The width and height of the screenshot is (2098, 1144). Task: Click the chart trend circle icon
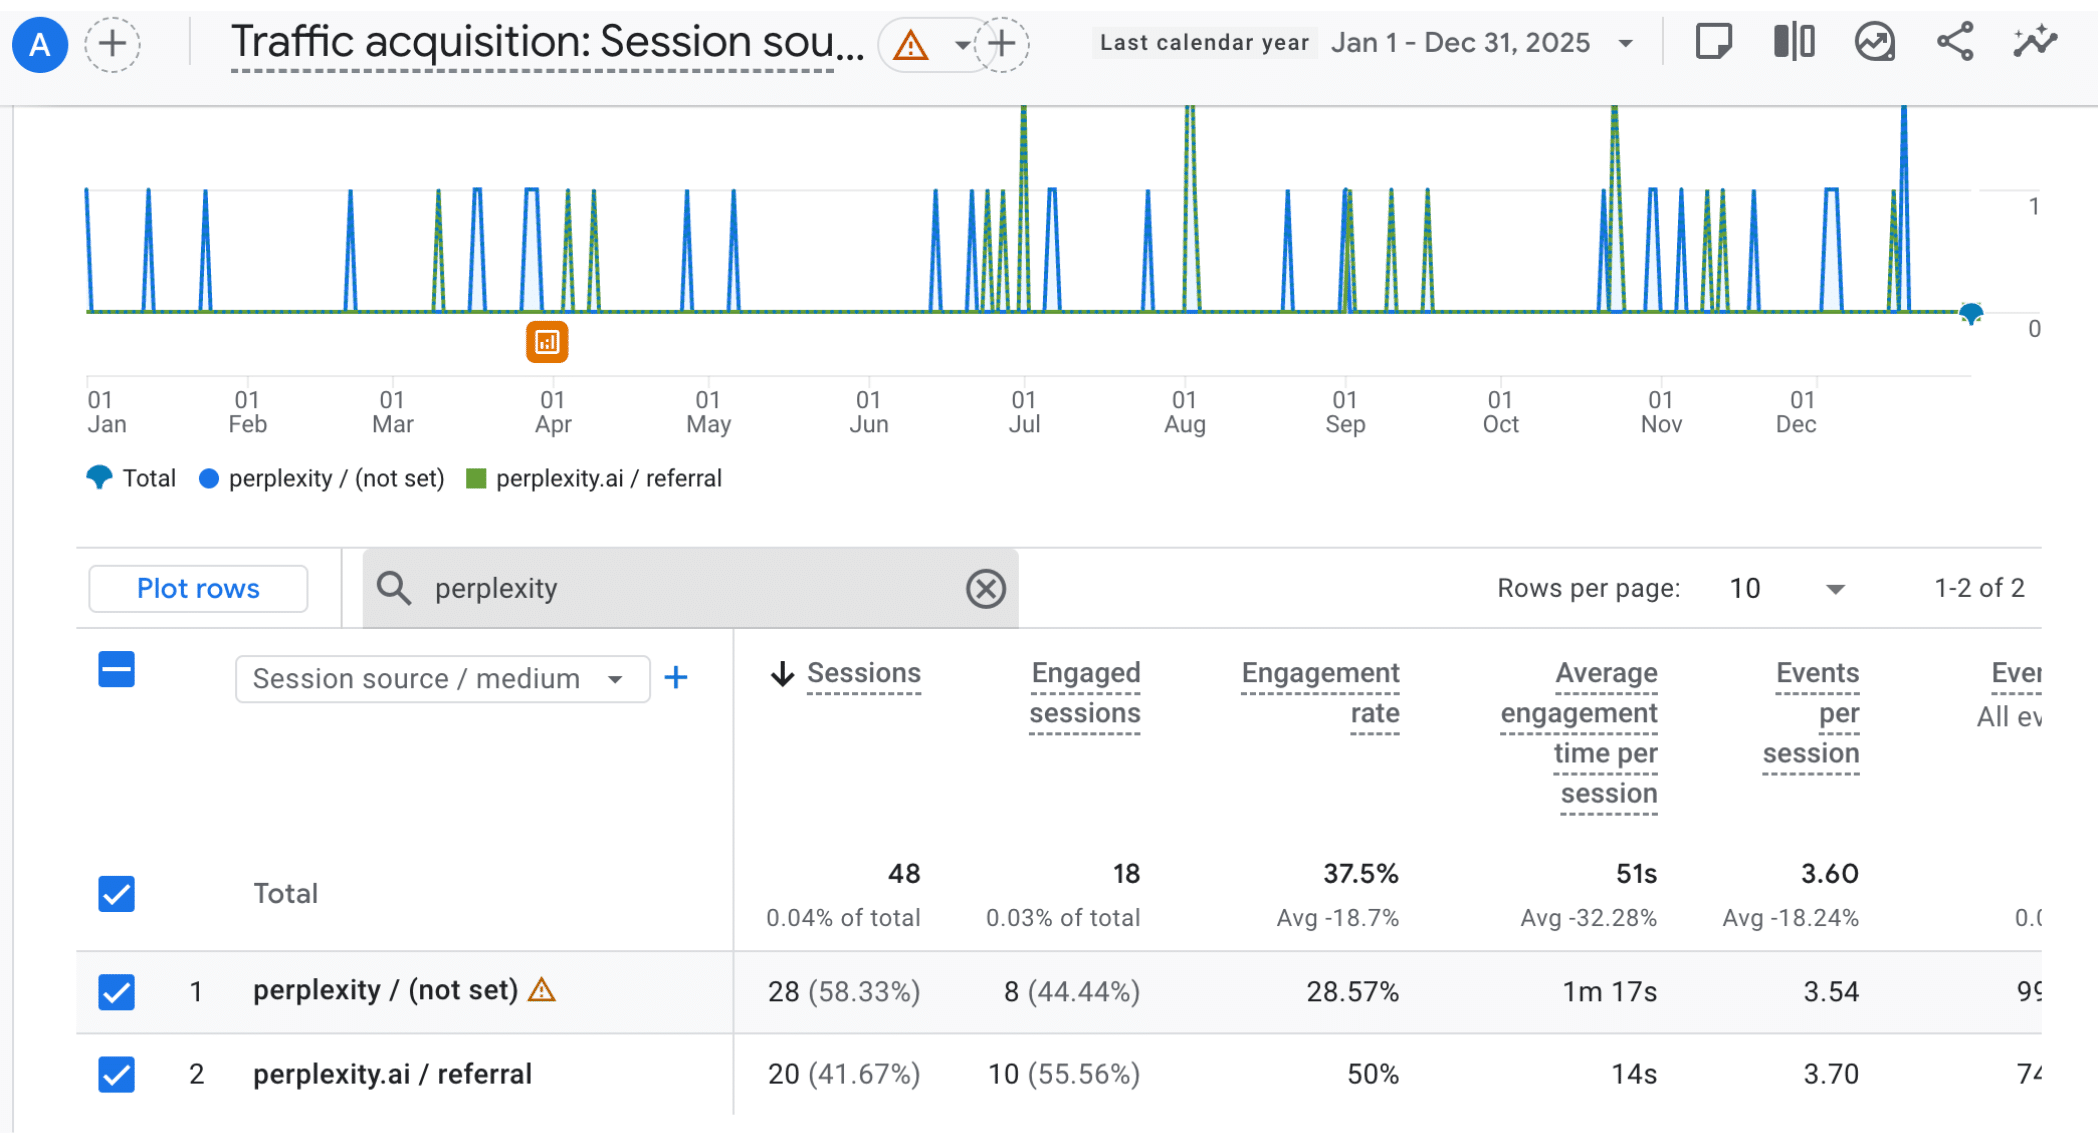(x=1874, y=42)
